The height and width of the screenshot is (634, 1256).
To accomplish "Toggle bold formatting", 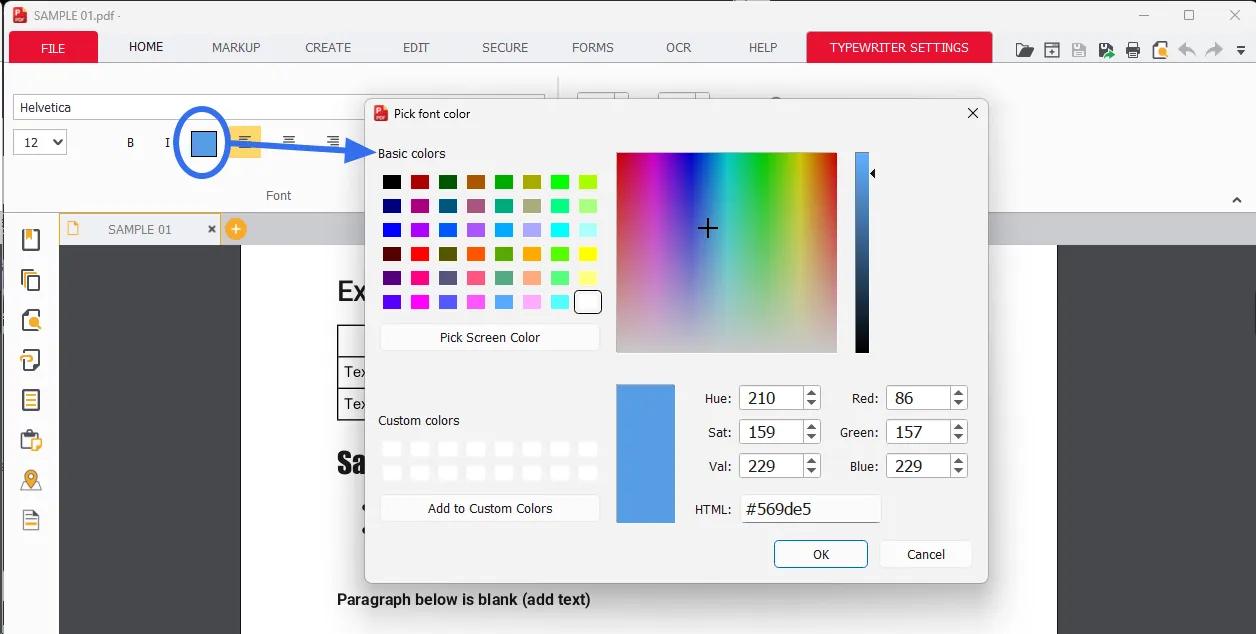I will [130, 143].
